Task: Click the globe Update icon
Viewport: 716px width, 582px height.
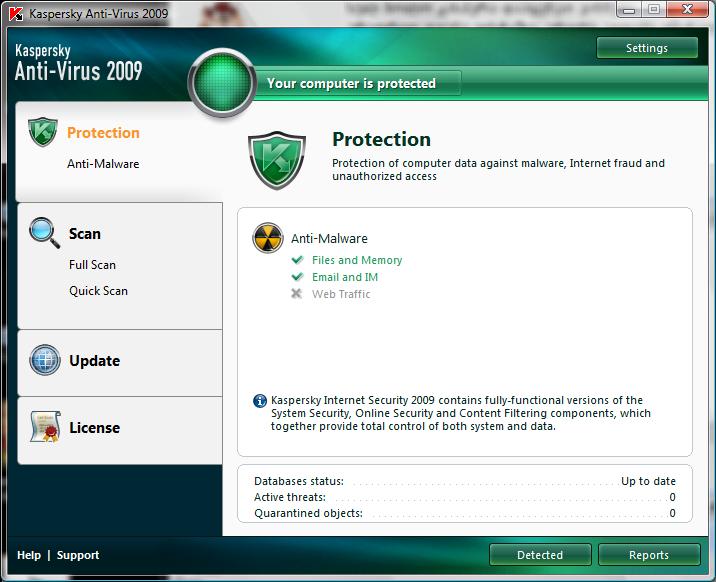Action: click(45, 360)
